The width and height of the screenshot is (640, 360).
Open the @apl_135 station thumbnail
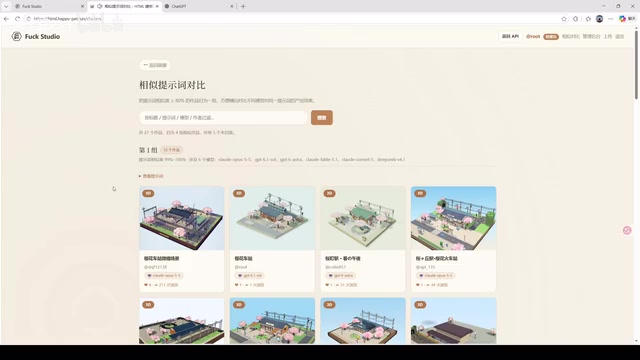453,218
